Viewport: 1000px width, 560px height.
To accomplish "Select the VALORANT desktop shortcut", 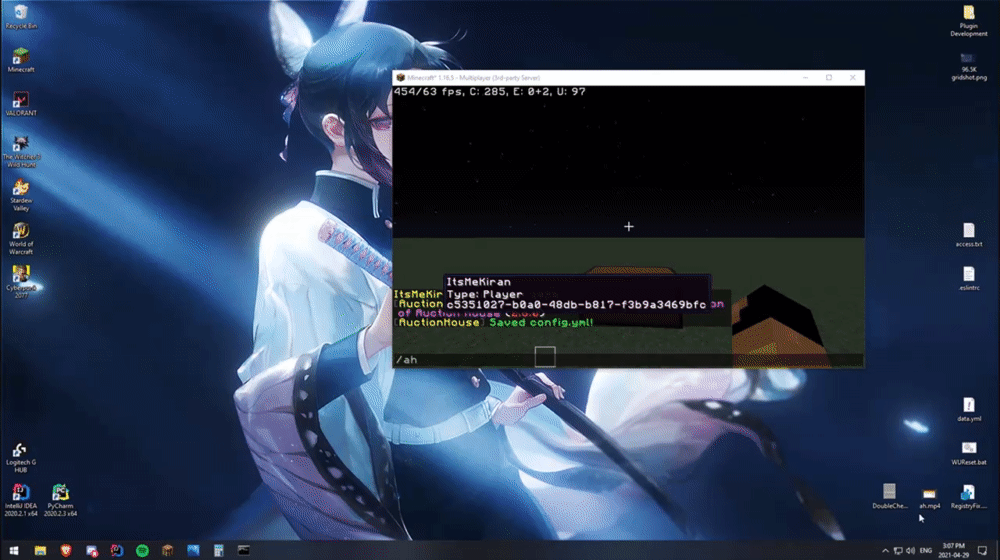I will point(20,104).
